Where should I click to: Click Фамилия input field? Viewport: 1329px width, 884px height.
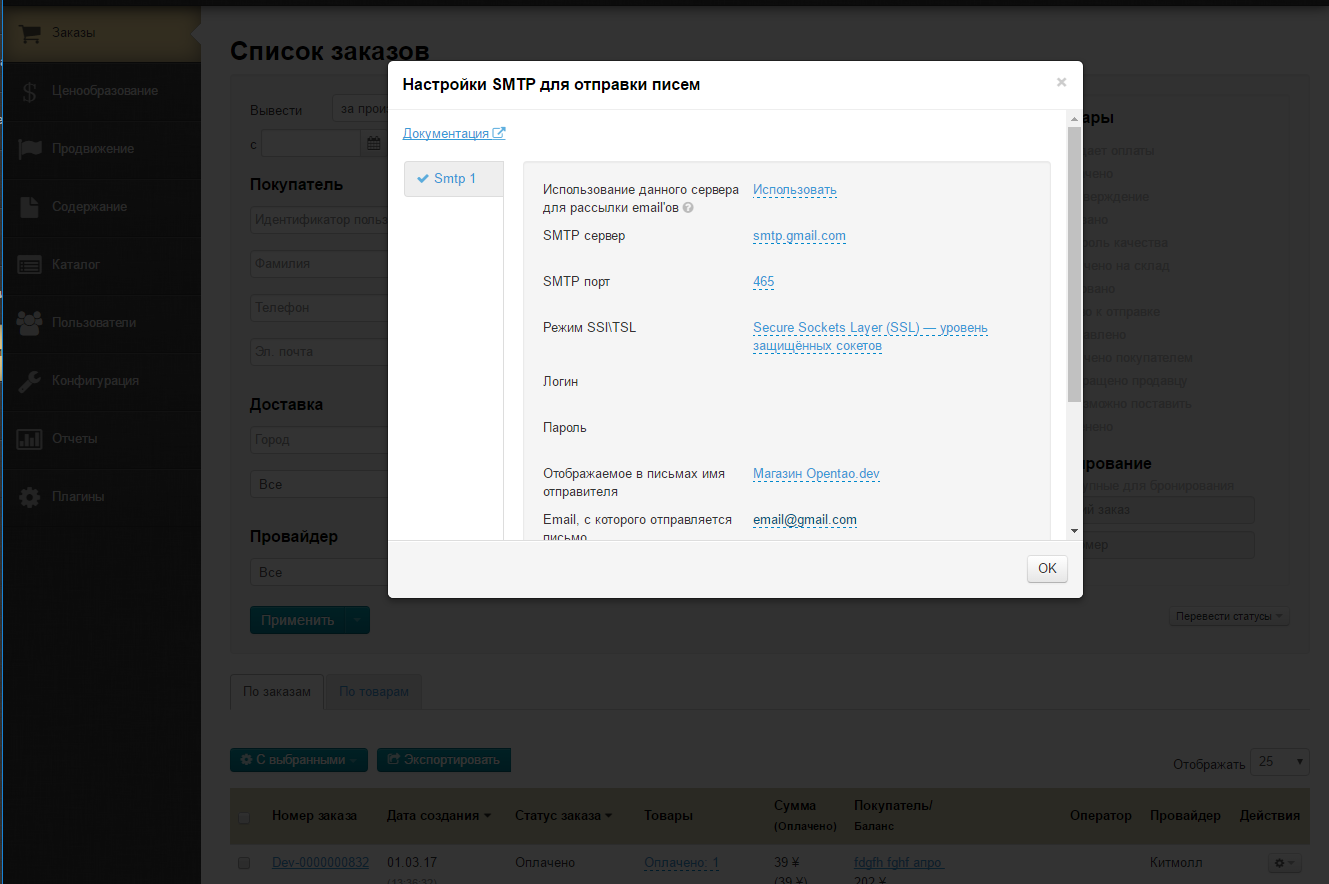click(x=319, y=264)
